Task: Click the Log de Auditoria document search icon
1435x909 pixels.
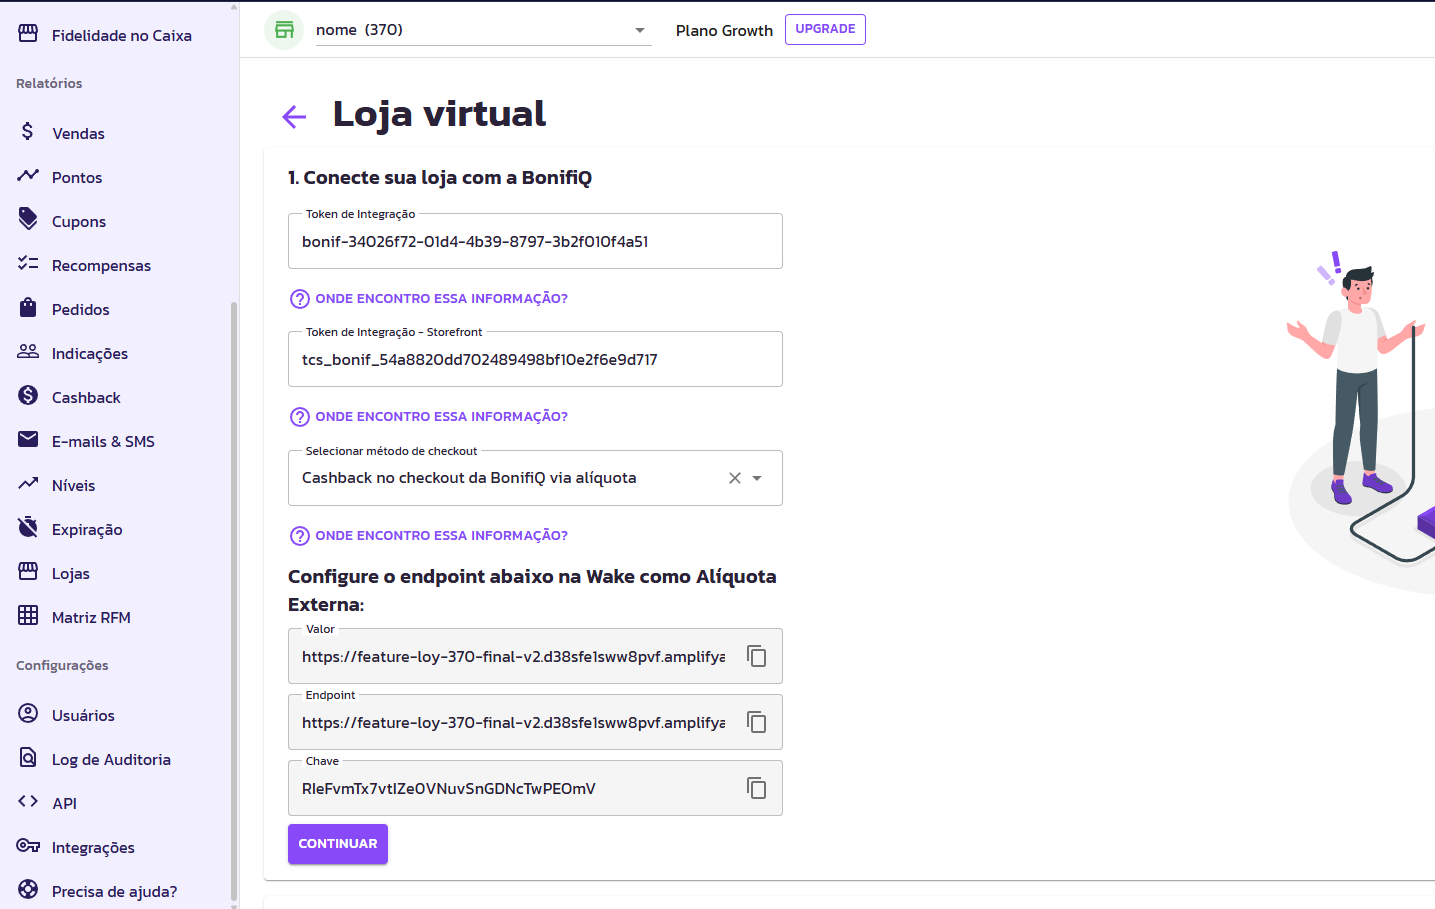Action: pos(28,758)
